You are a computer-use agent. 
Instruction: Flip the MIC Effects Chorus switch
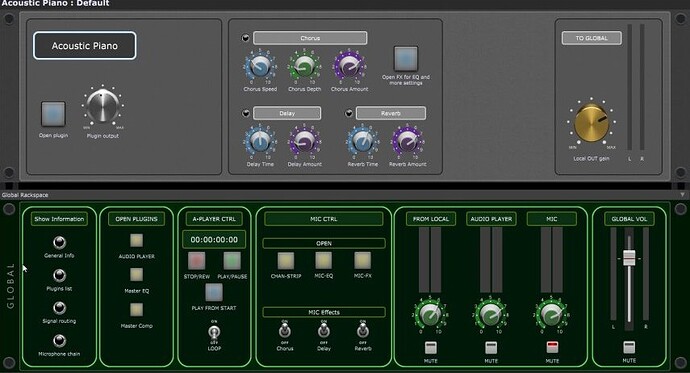[x=285, y=330]
